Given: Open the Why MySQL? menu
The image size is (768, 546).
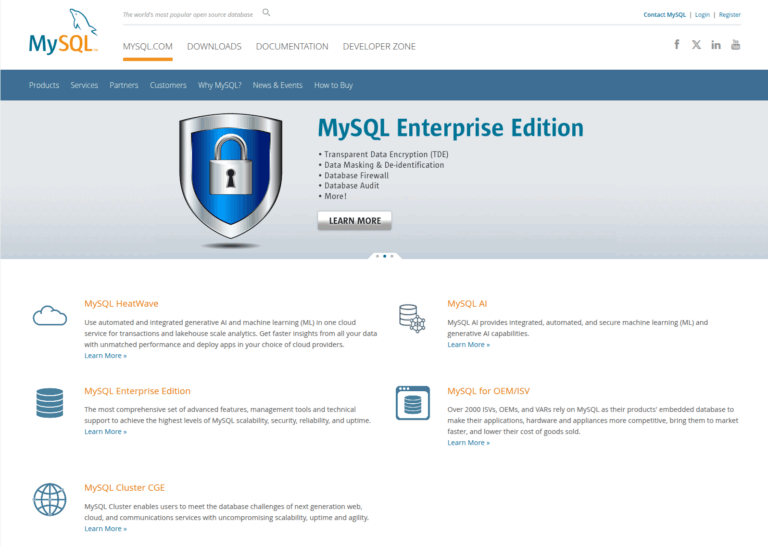Looking at the screenshot, I should [220, 85].
